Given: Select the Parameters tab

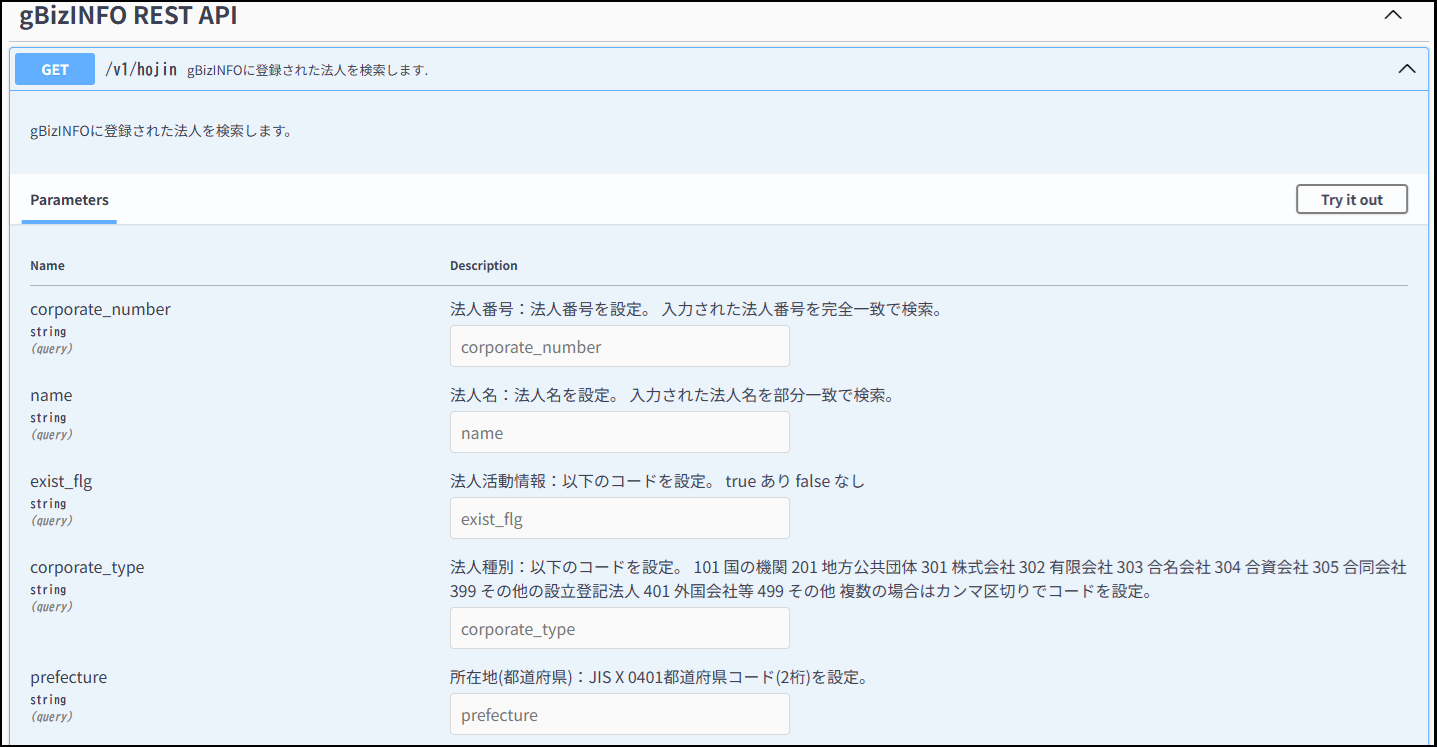Looking at the screenshot, I should pyautogui.click(x=69, y=200).
